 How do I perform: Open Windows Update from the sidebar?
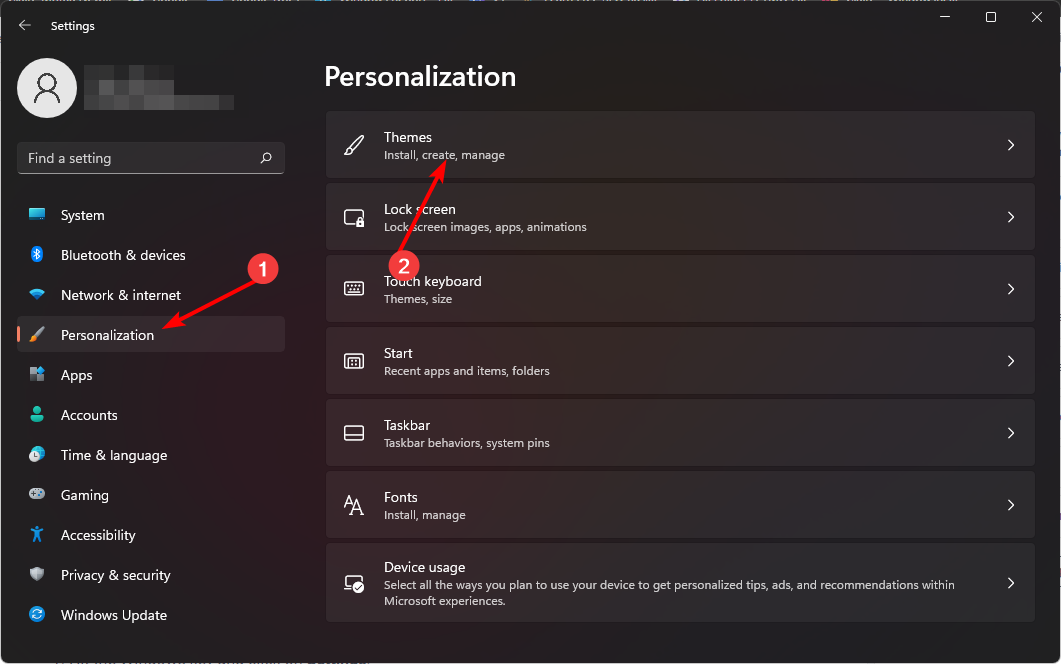coord(37,615)
